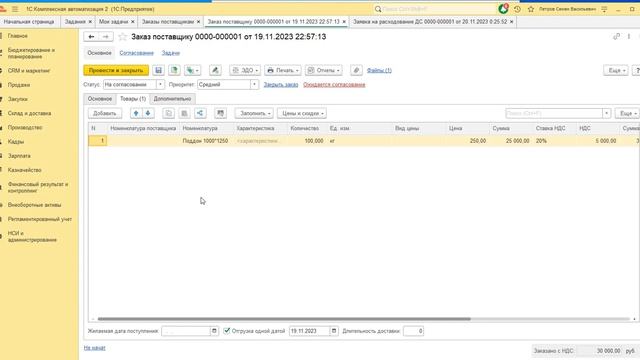Open the top Еще dropdown menu
The height and width of the screenshot is (360, 640).
(x=616, y=70)
